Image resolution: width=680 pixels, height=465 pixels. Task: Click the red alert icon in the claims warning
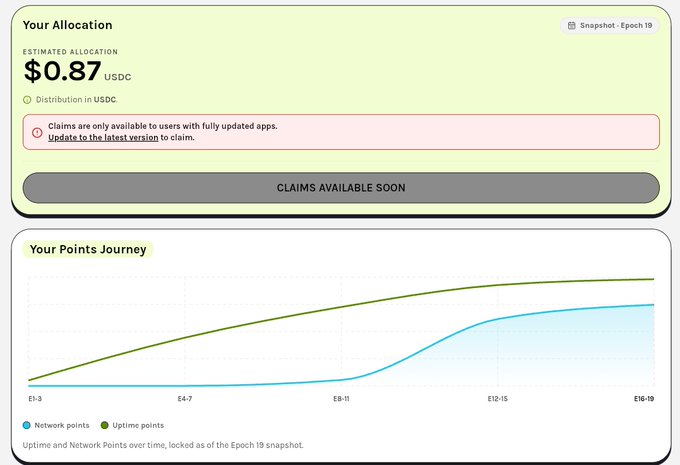click(37, 132)
